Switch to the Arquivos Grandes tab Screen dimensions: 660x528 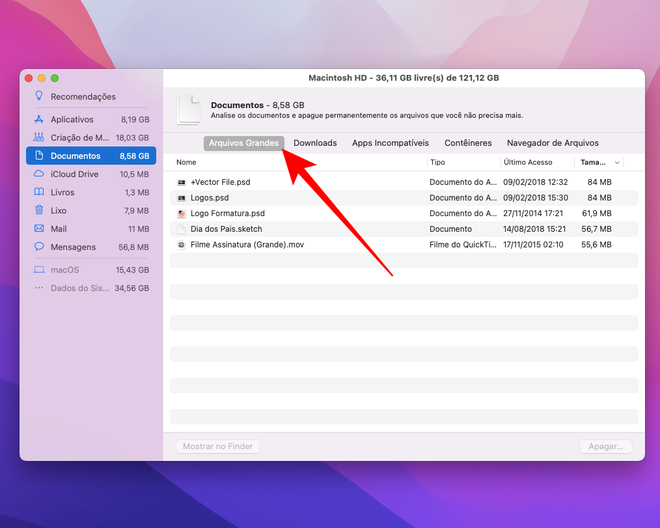244,143
